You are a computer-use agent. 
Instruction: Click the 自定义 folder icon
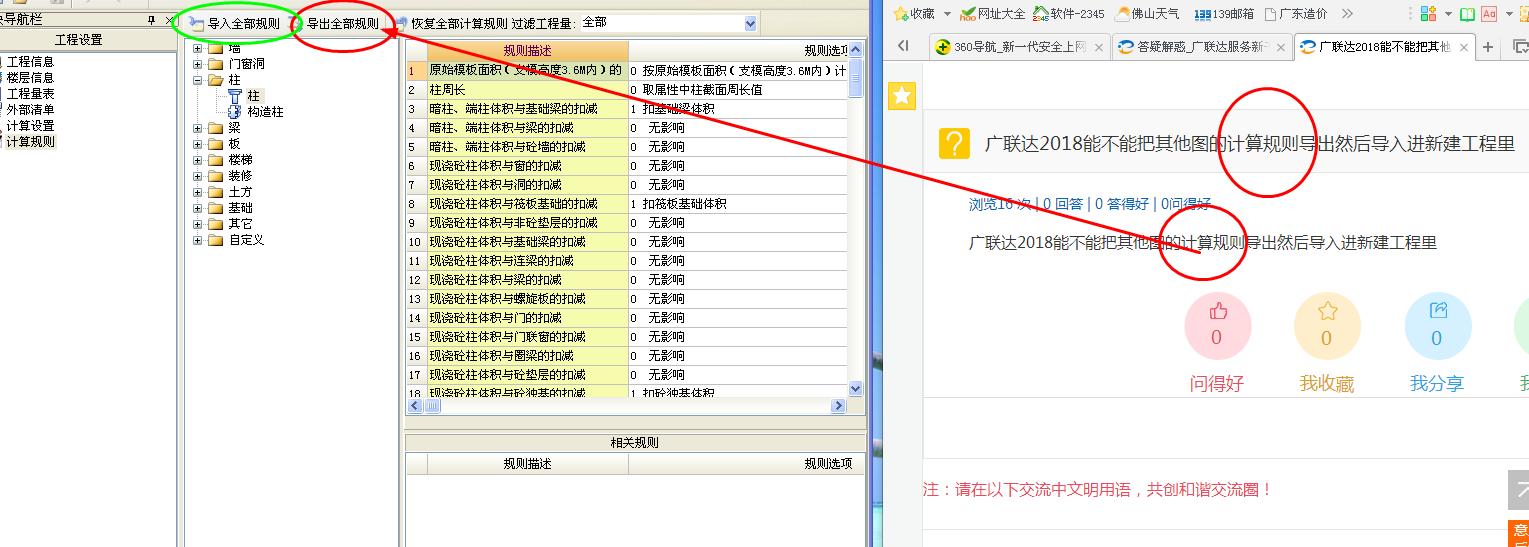[215, 240]
